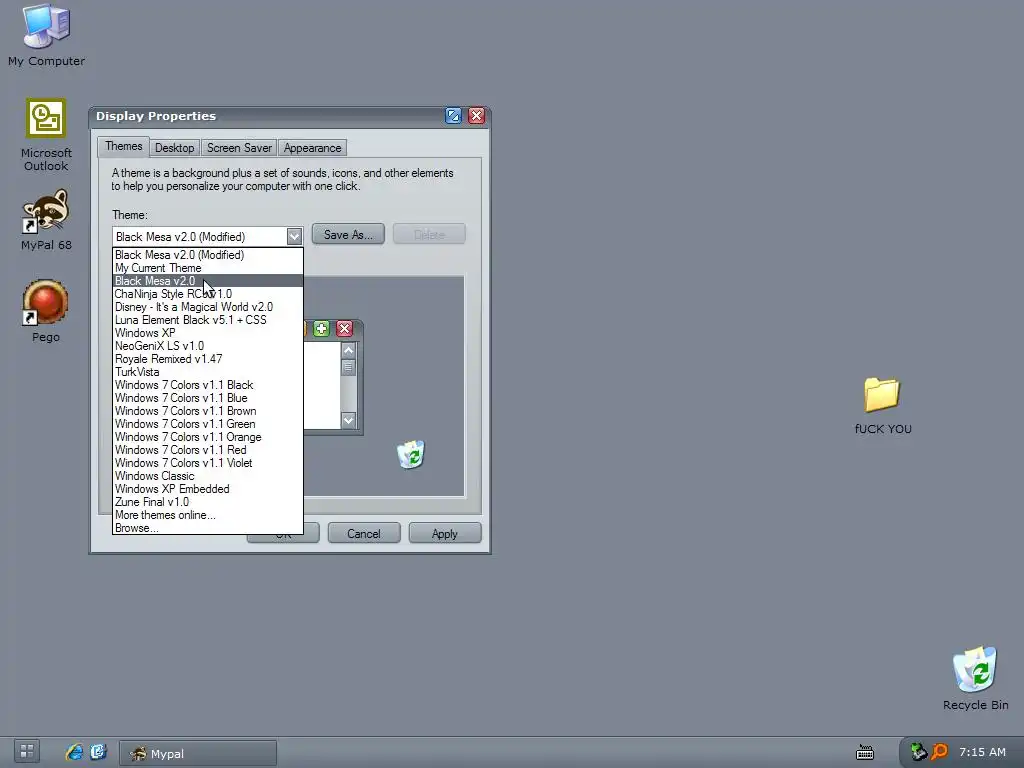Select ChaNinja Style RC5 v1.0 theme

tap(208, 294)
